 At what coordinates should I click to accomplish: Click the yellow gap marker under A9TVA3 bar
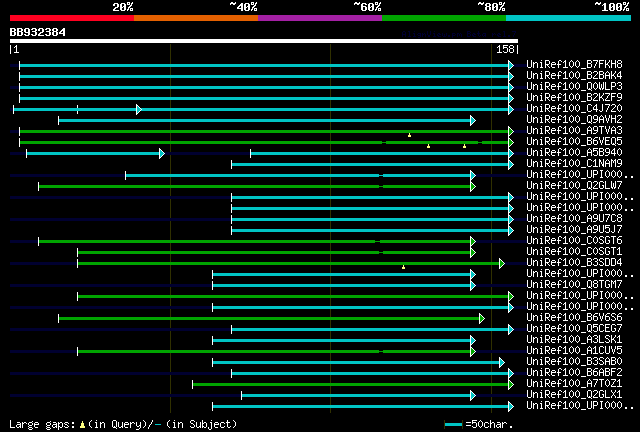coord(409,135)
